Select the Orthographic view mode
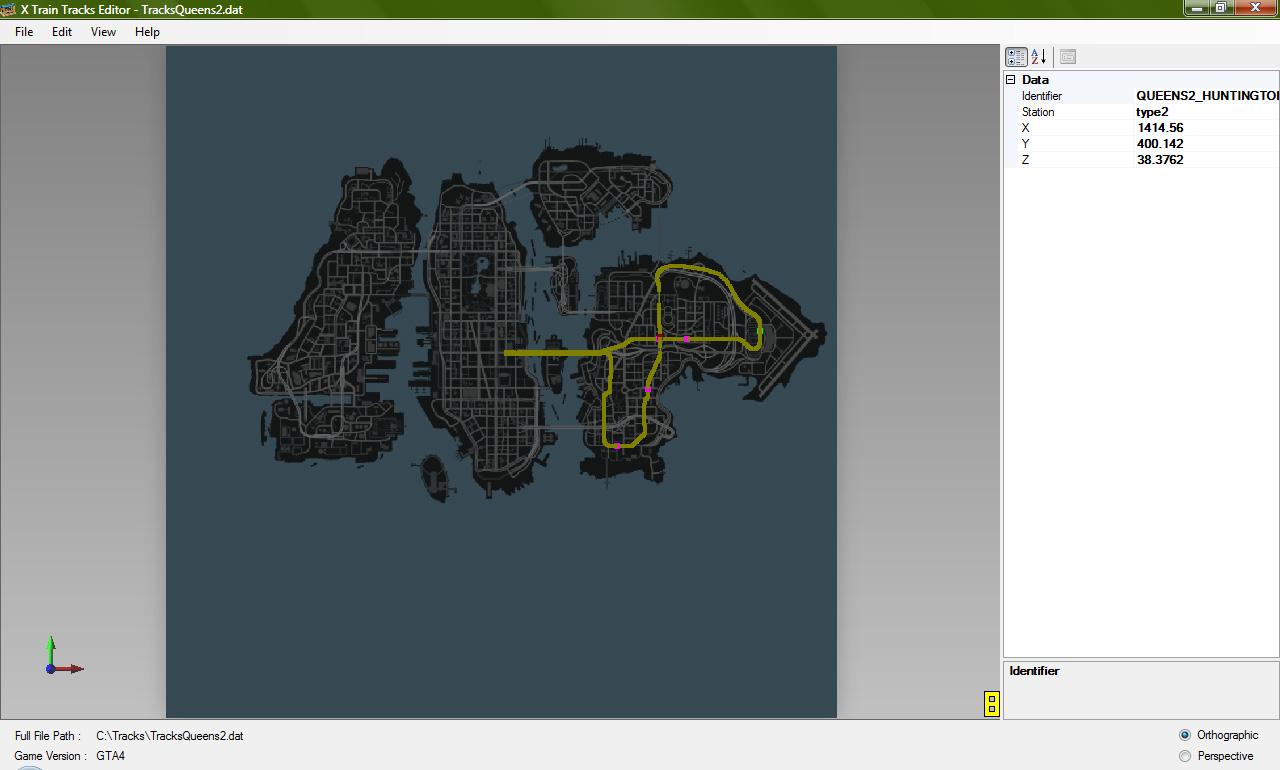This screenshot has height=770, width=1280. 1219,735
